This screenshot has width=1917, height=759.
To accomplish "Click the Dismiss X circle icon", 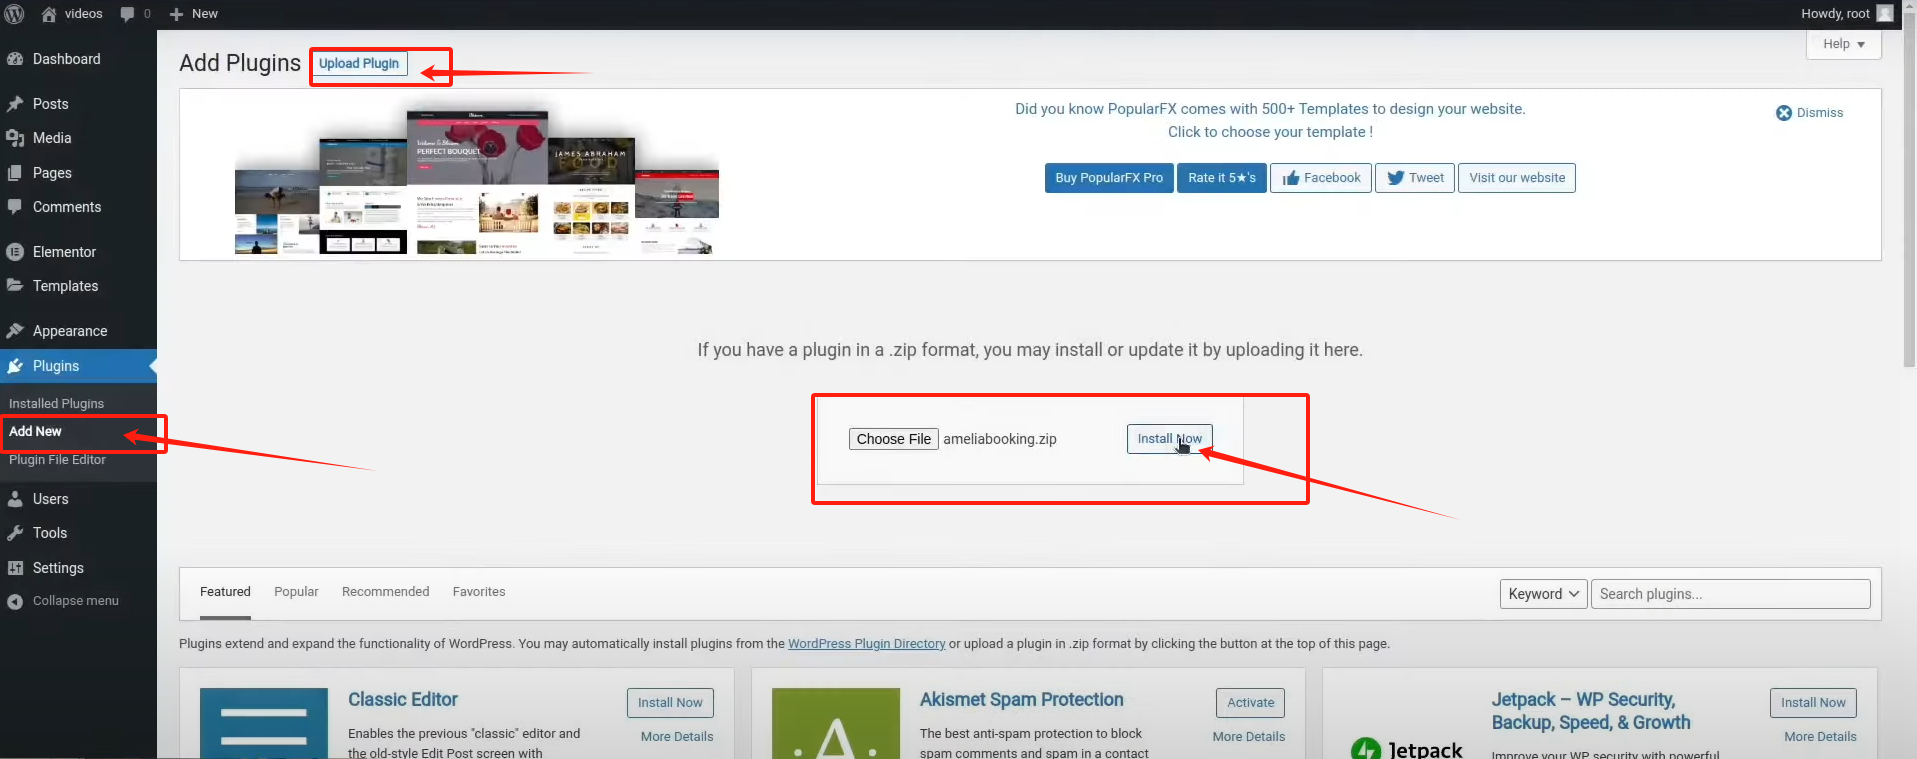I will (x=1784, y=113).
